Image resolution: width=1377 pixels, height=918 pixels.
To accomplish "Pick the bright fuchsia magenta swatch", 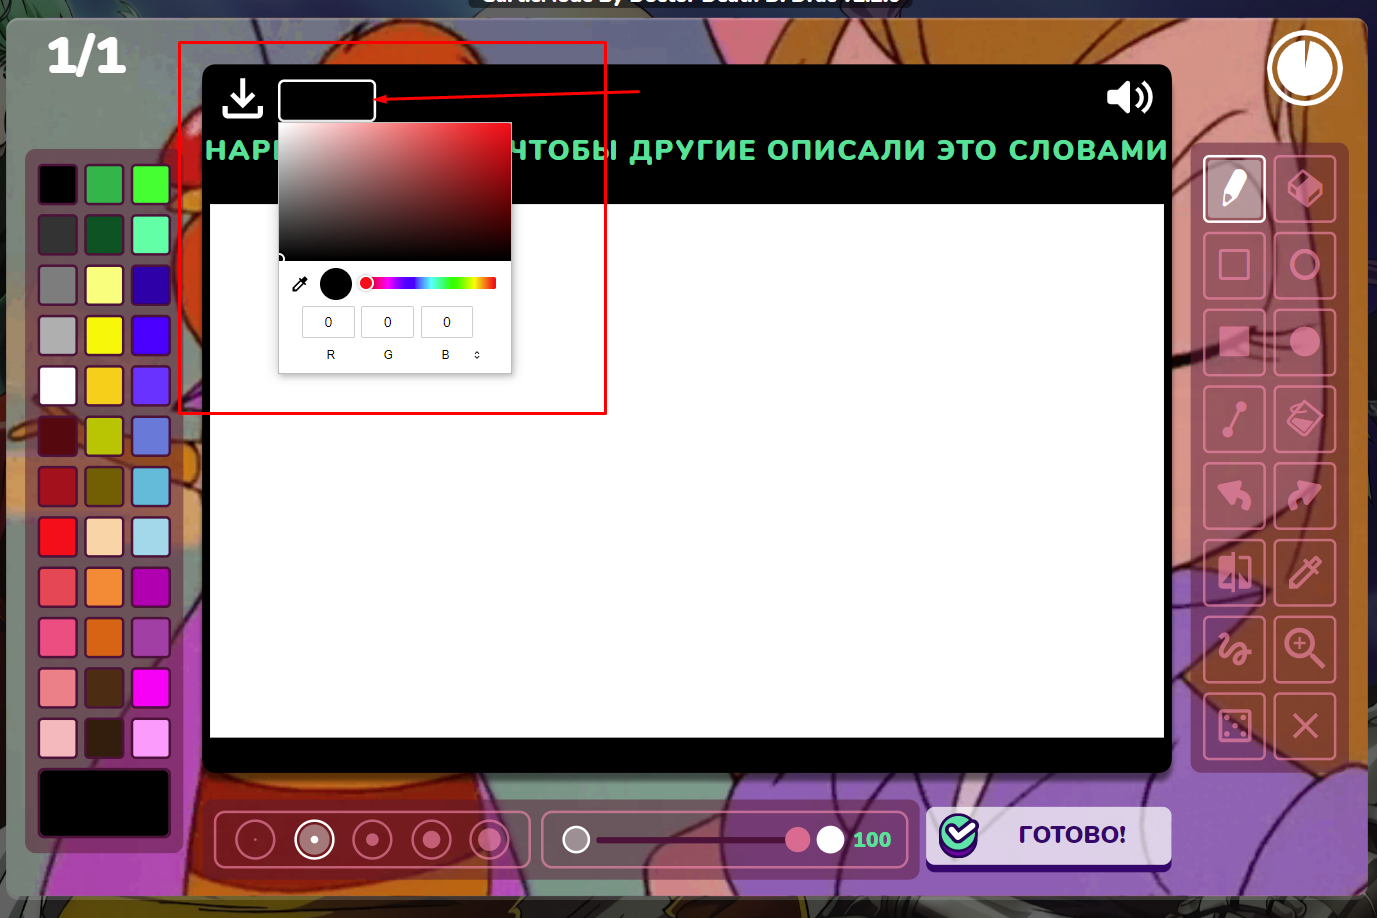I will point(151,688).
